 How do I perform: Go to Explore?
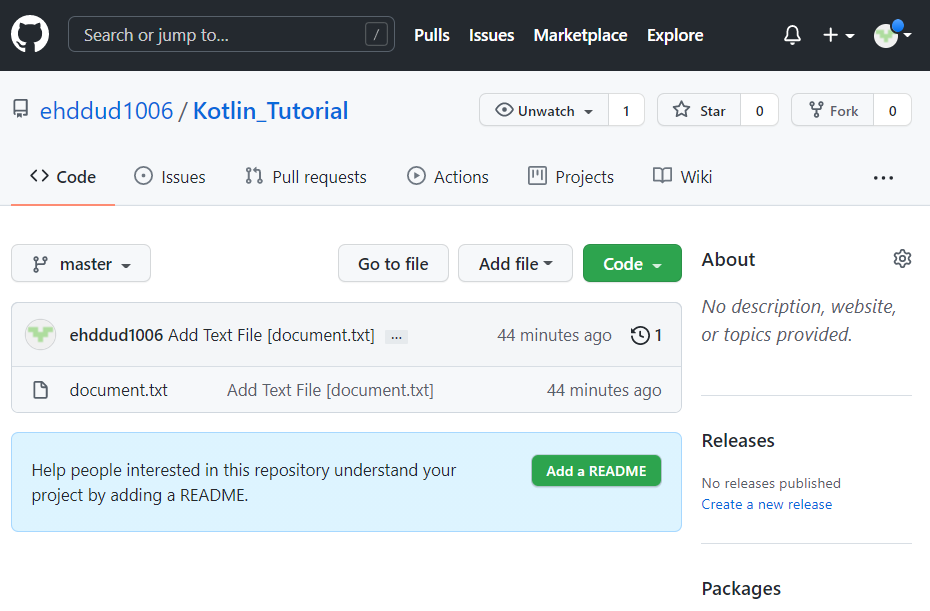(675, 35)
